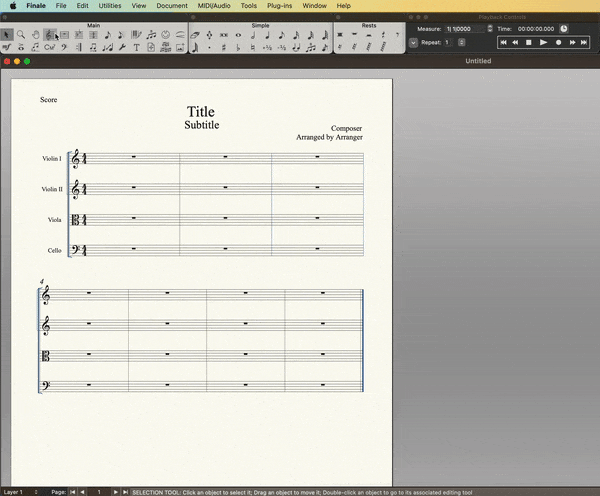
Task: Select the Hand Grabber tool
Action: pos(35,35)
